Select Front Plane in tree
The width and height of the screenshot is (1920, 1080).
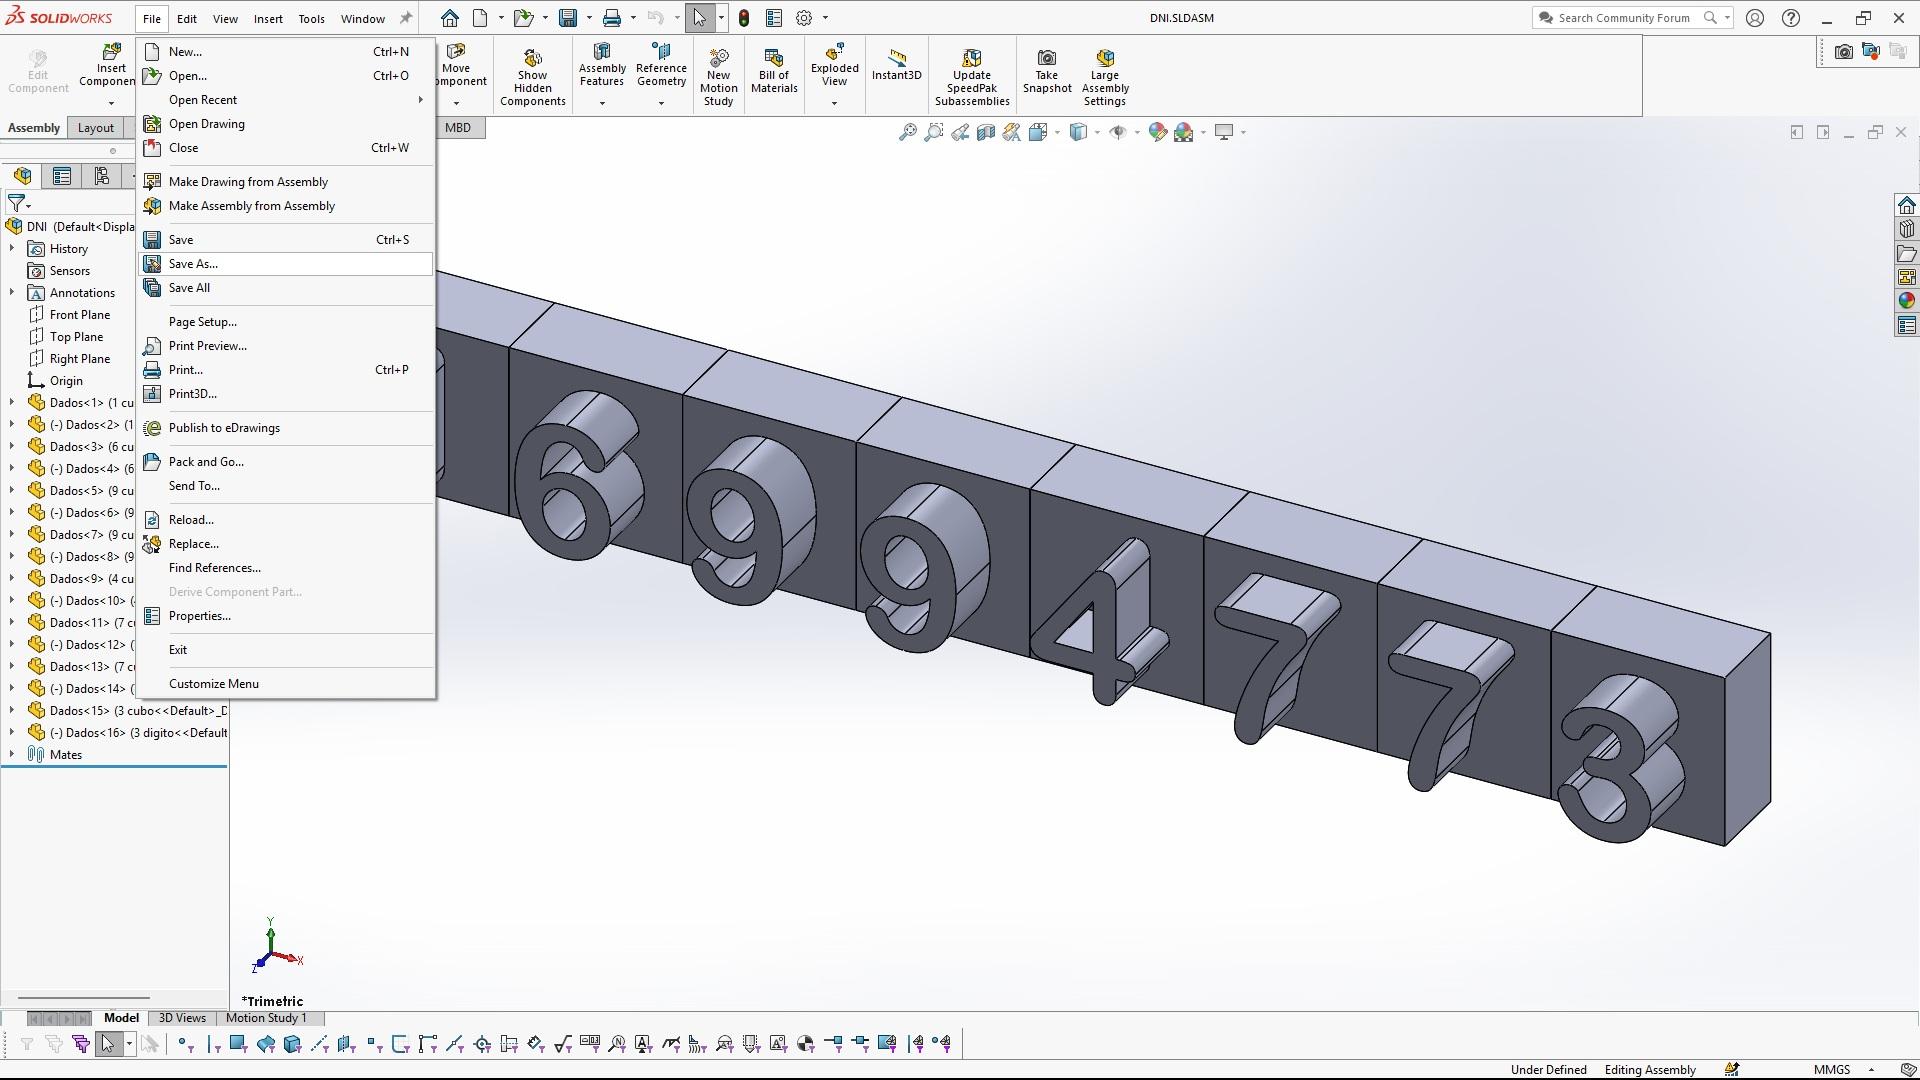(x=80, y=315)
